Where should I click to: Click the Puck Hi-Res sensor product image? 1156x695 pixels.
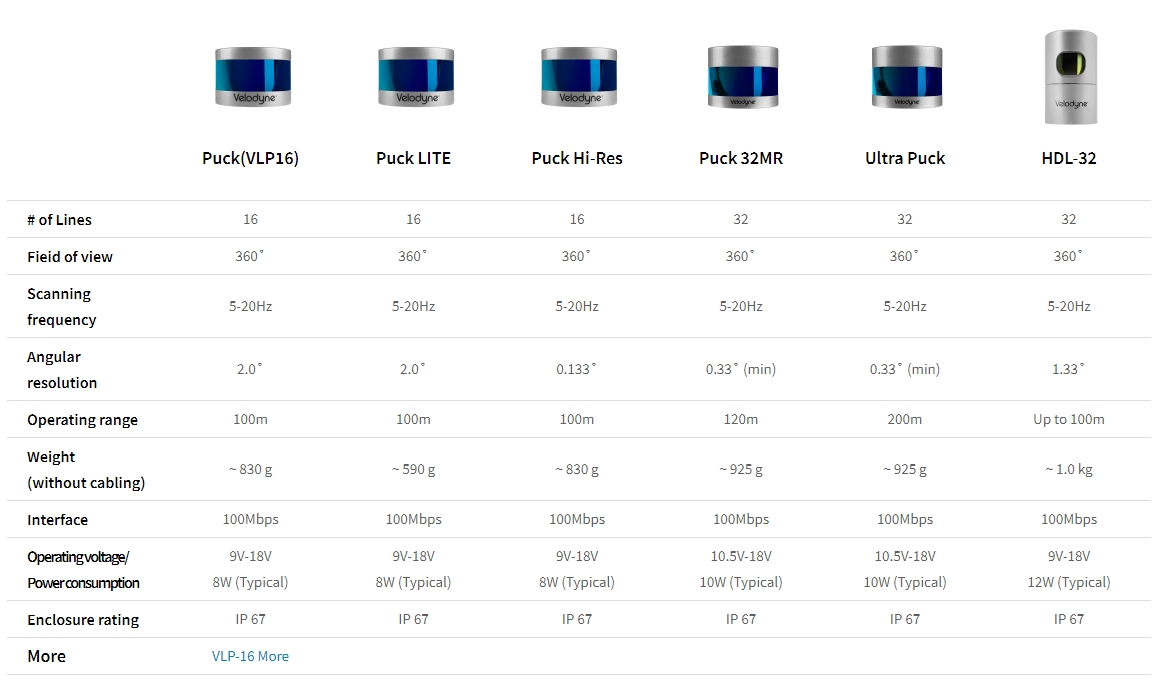(x=578, y=76)
